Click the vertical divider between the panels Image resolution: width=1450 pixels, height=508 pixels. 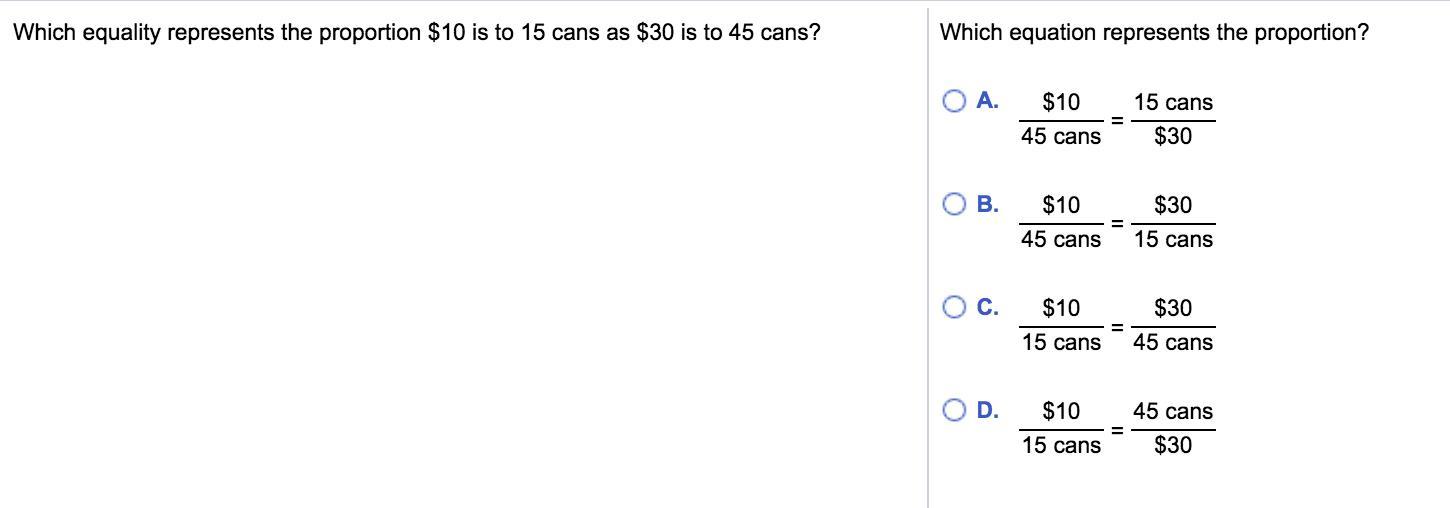(x=927, y=258)
